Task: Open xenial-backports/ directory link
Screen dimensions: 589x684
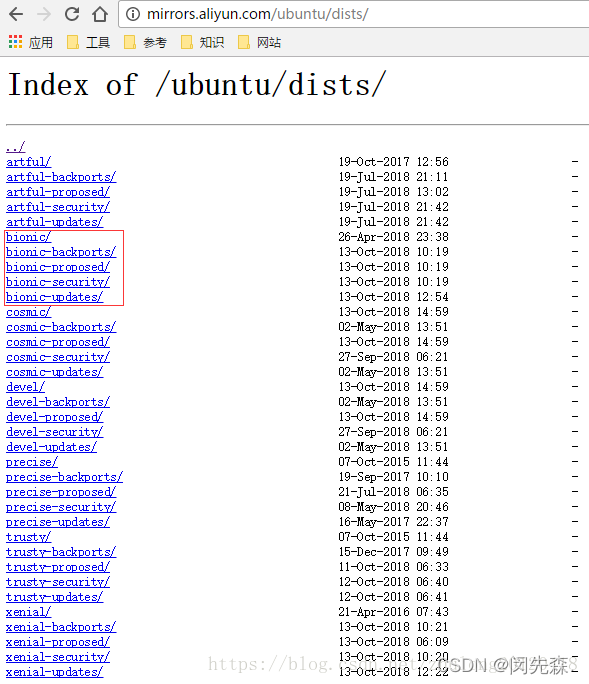Action: pyautogui.click(x=61, y=627)
